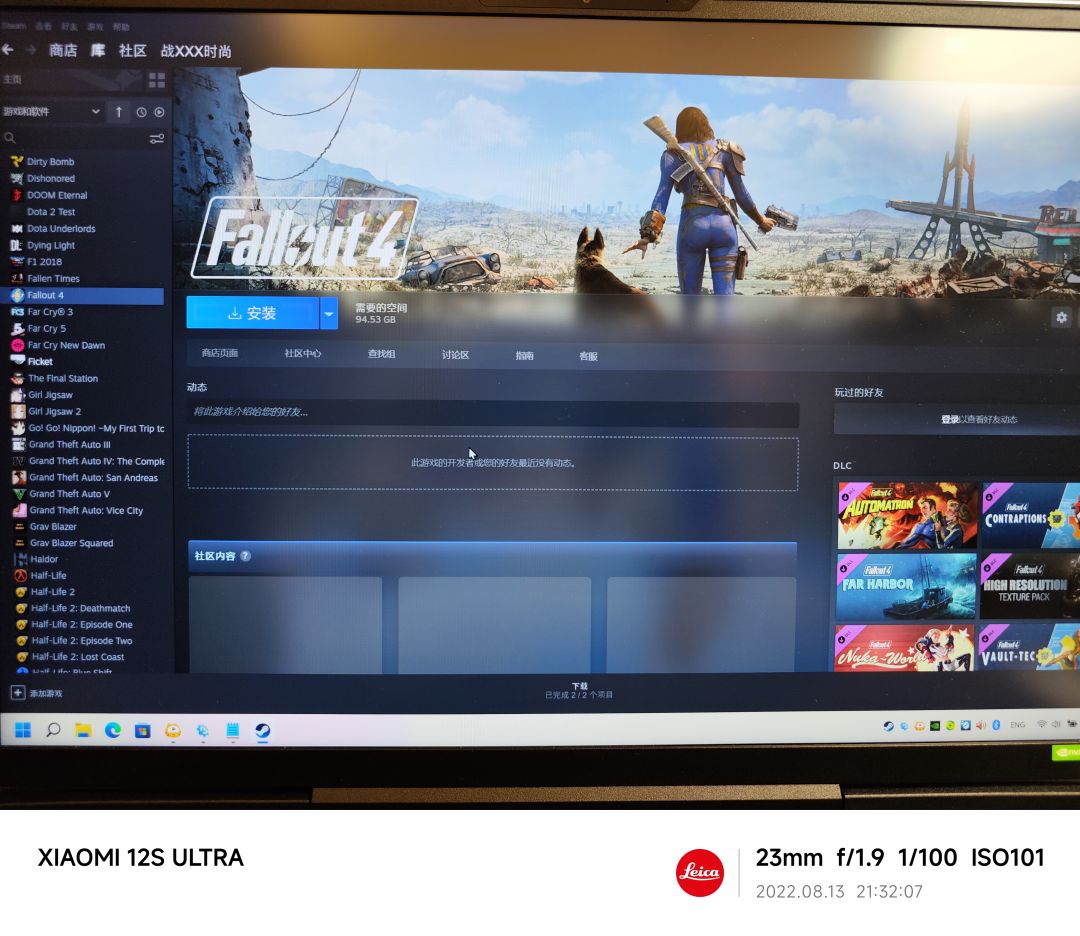
Task: Click the Half-Life lambda game icon
Action: [21, 575]
